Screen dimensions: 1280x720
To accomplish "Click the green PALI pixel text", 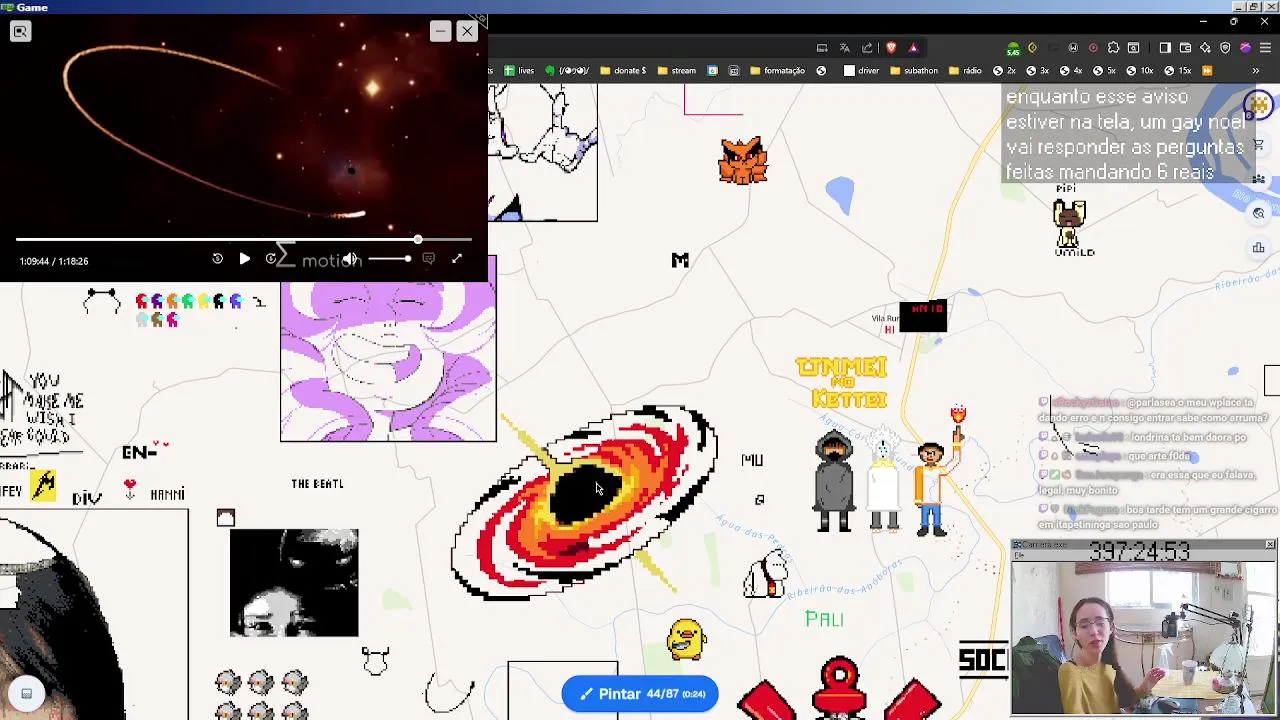I will click(825, 619).
